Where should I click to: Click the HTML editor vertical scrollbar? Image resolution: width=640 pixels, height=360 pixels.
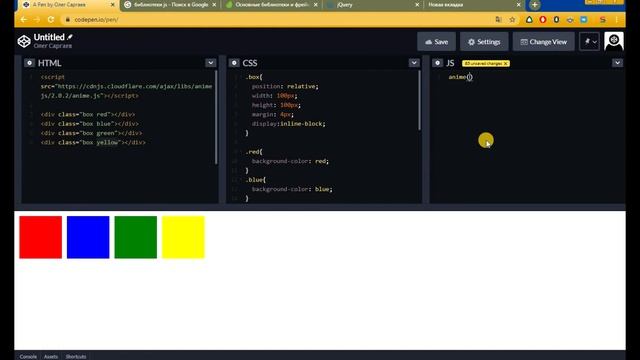[x=216, y=118]
